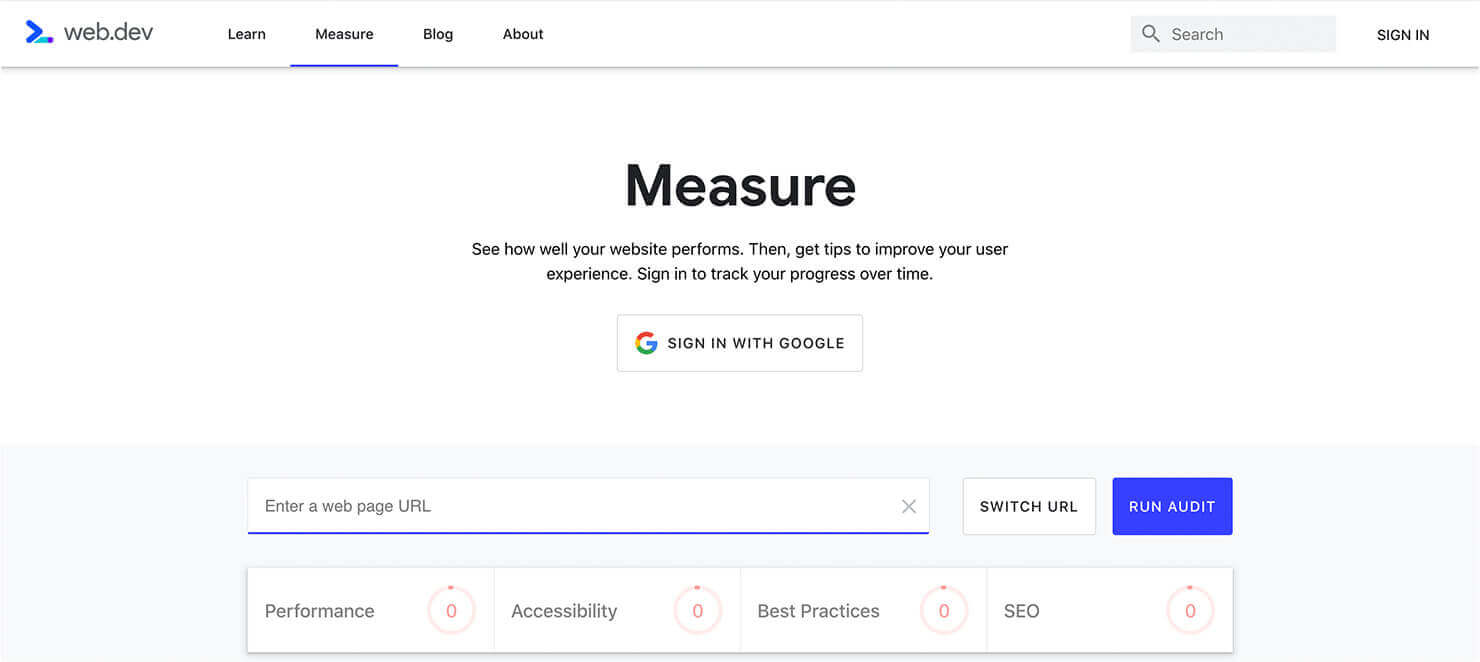Focus the Search box in header
This screenshot has height=662, width=1480.
tap(1233, 34)
